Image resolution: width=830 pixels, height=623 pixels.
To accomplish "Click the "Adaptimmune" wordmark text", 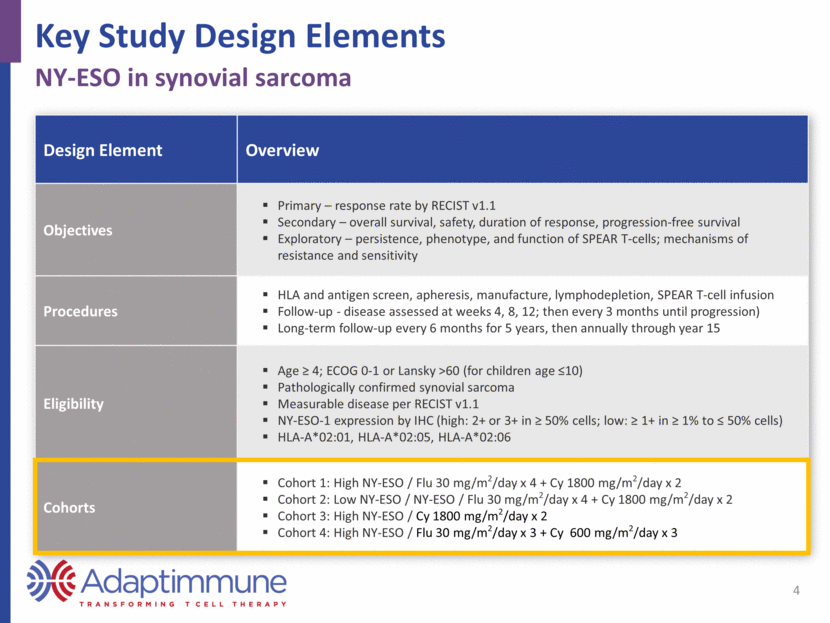I will (184, 582).
